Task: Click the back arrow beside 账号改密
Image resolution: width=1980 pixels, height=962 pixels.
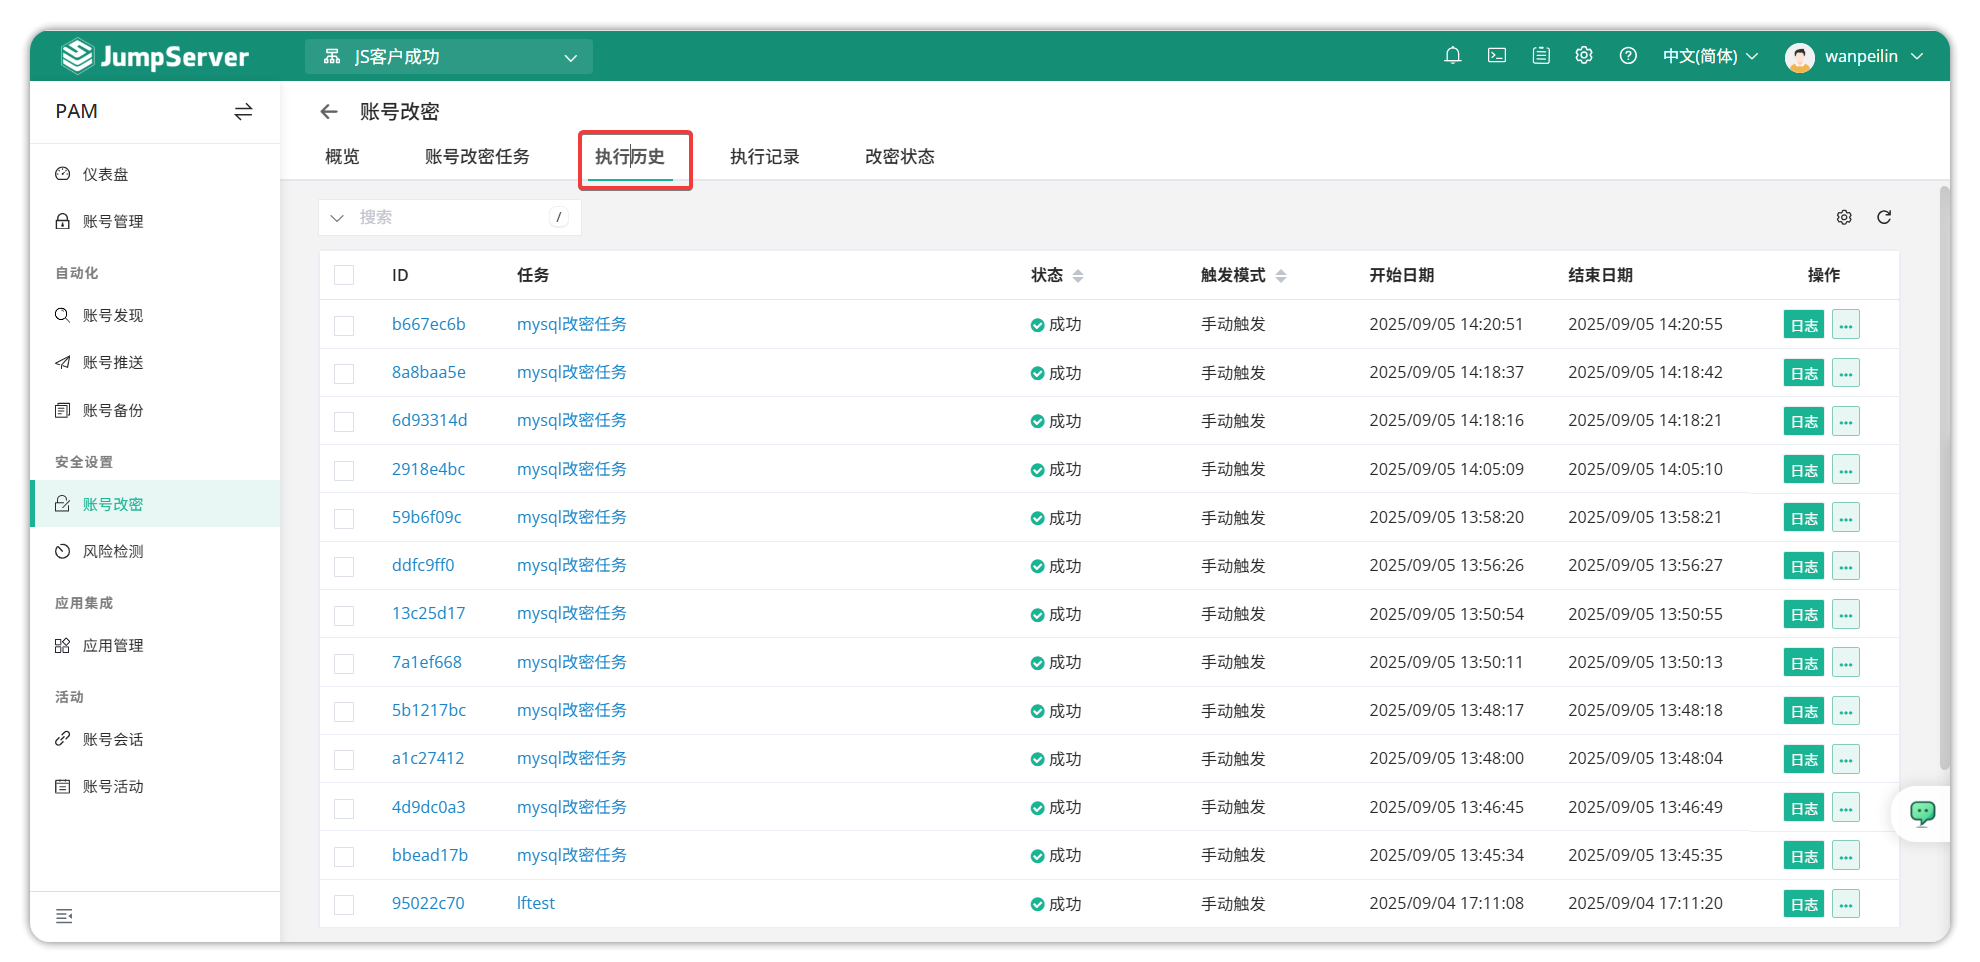Action: click(x=328, y=112)
